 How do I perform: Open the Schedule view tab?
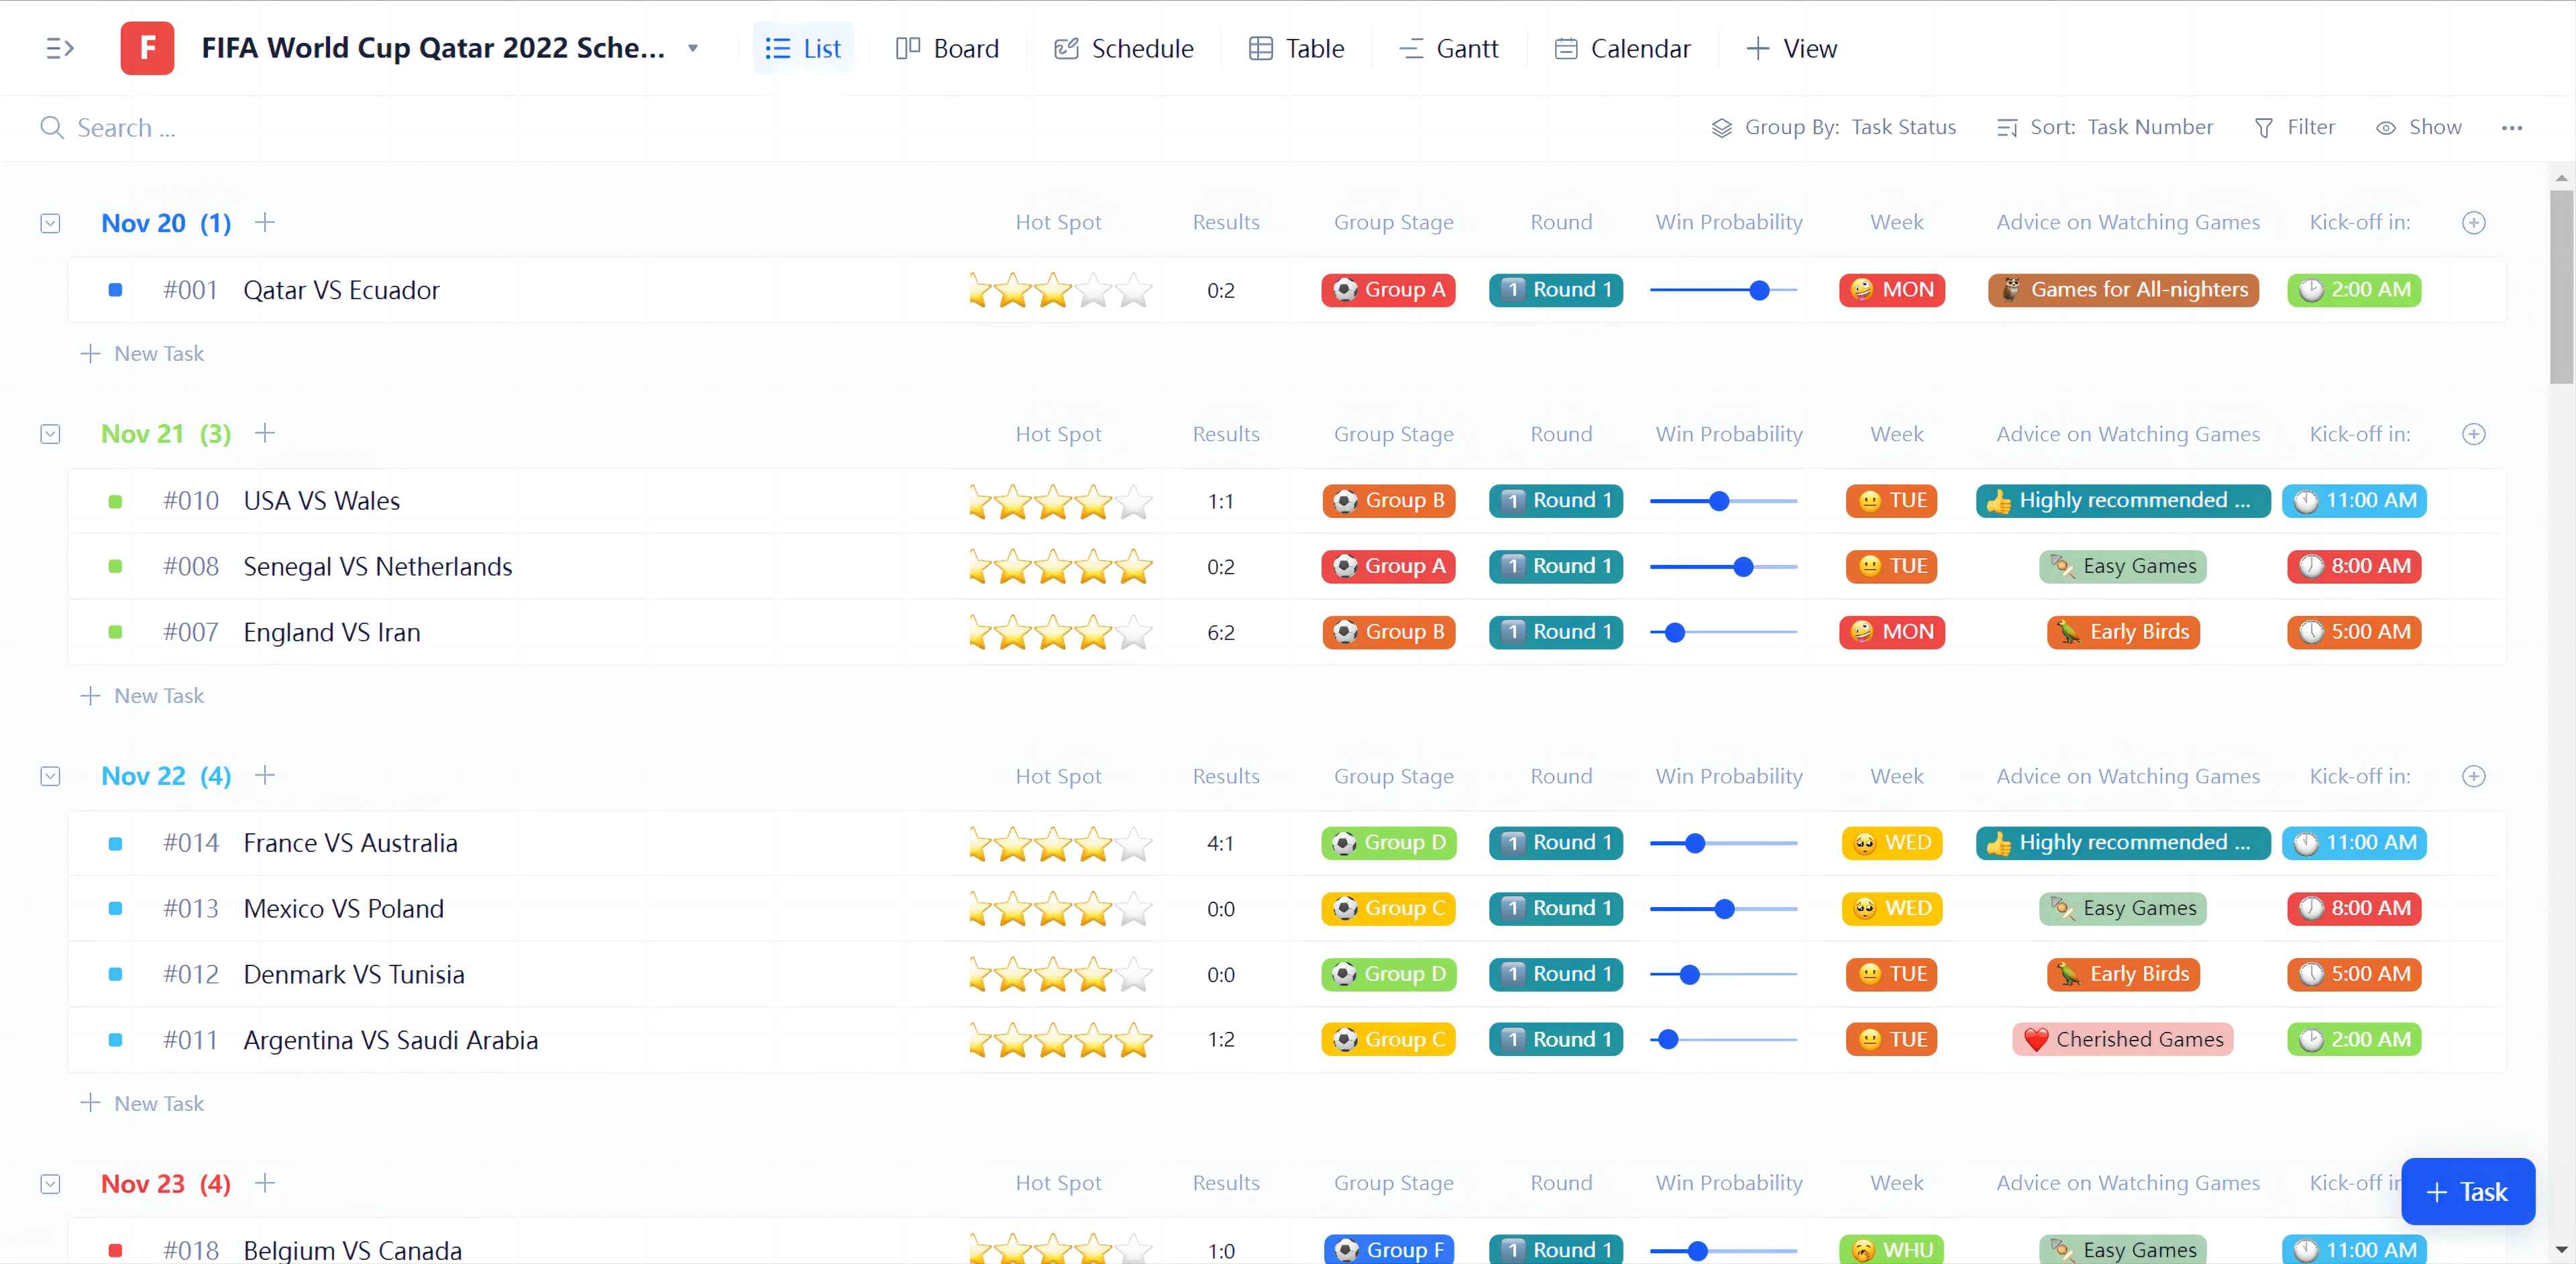click(x=1123, y=48)
